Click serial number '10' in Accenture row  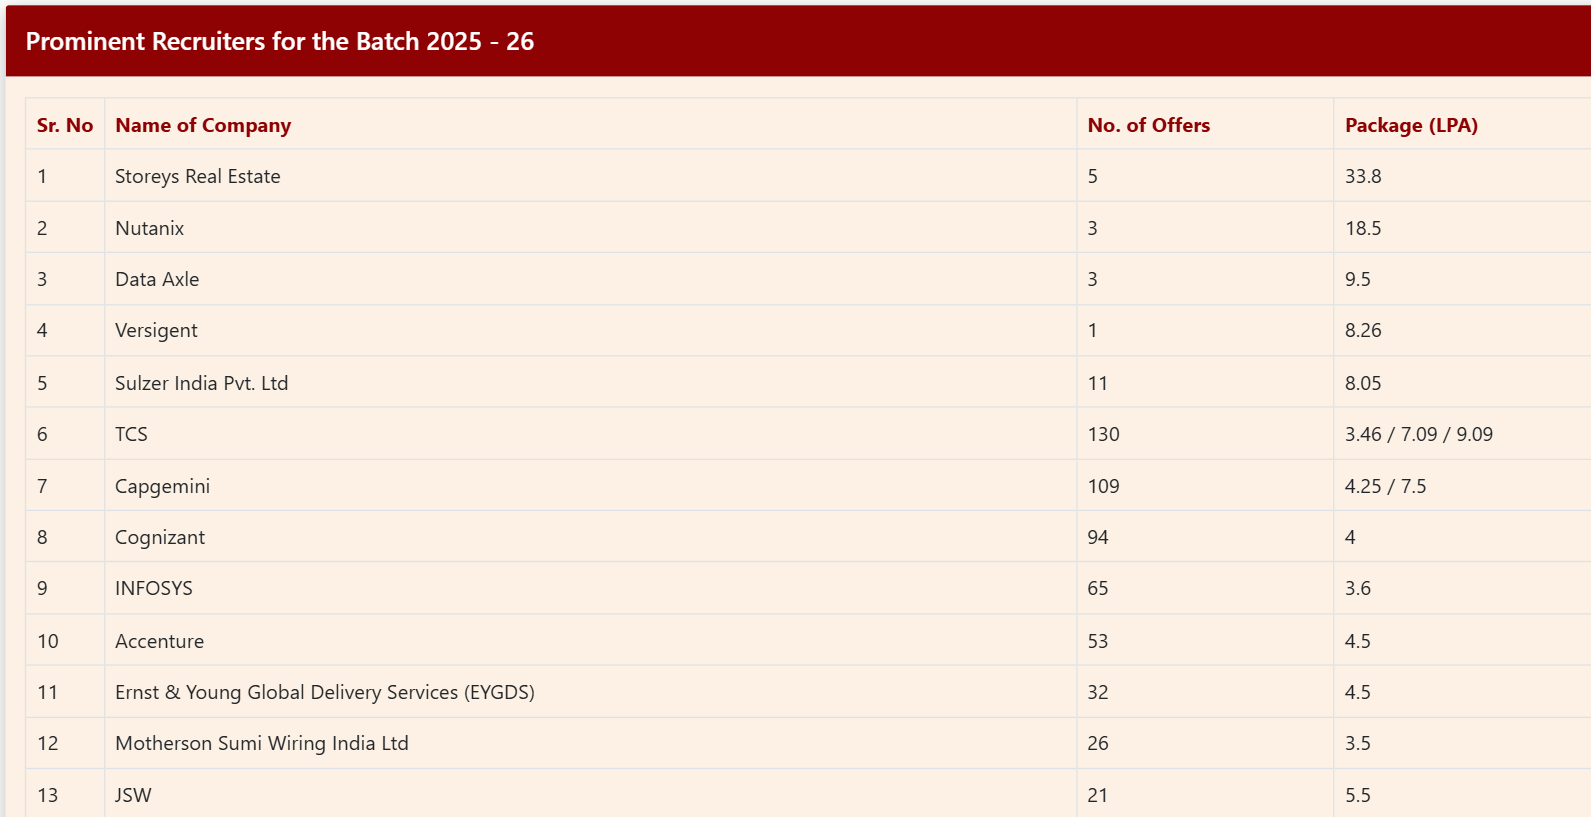47,641
